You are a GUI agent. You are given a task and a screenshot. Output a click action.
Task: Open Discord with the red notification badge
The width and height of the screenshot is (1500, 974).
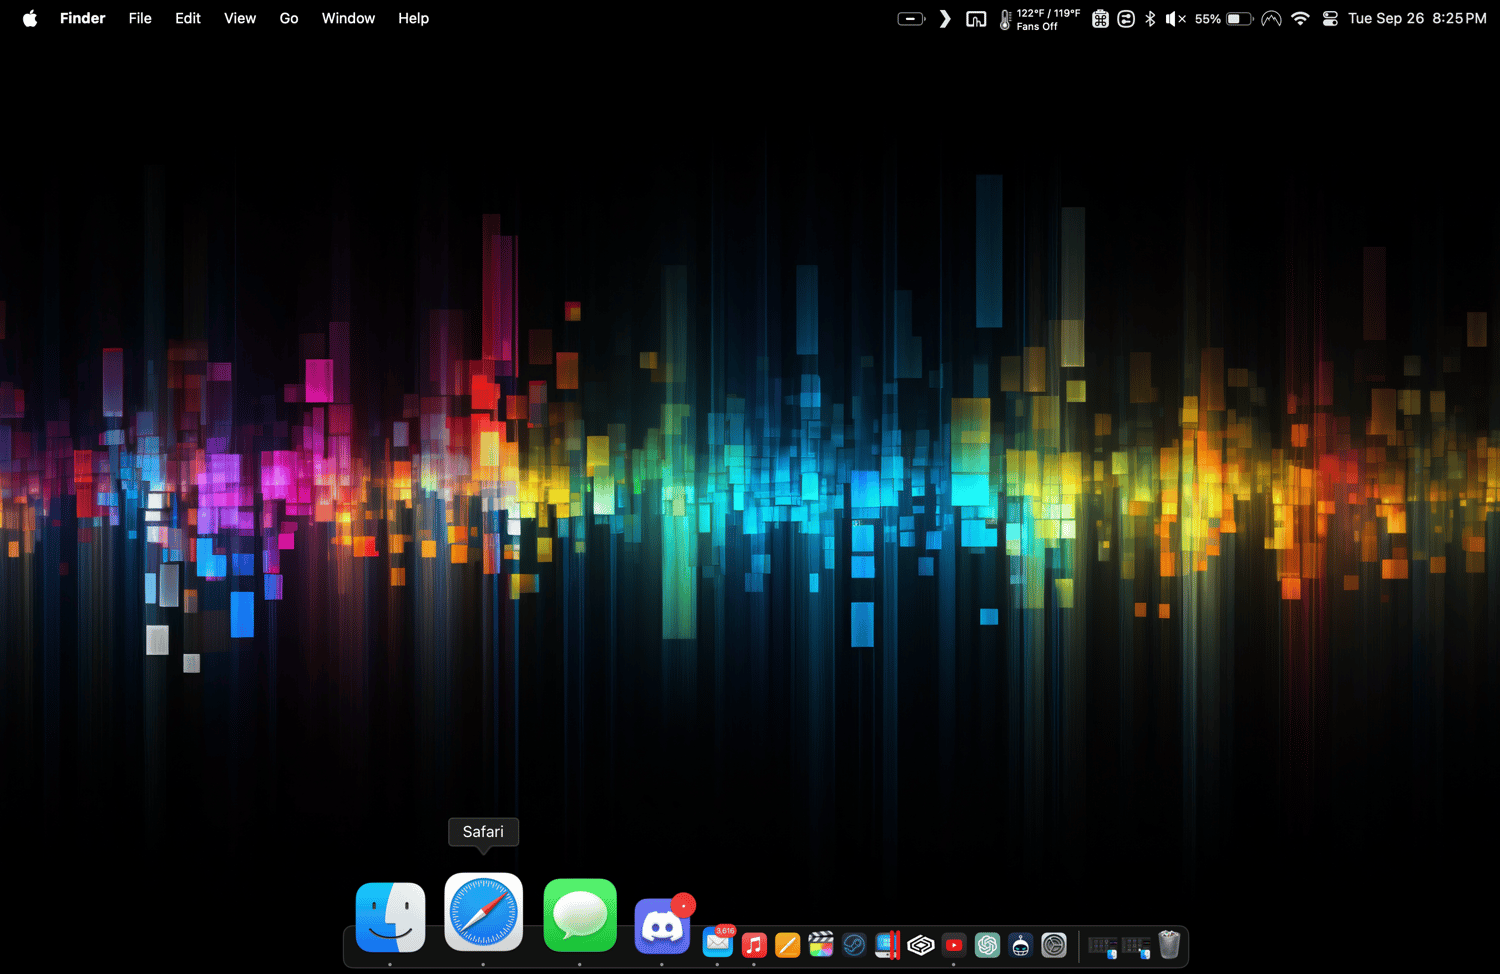click(662, 927)
